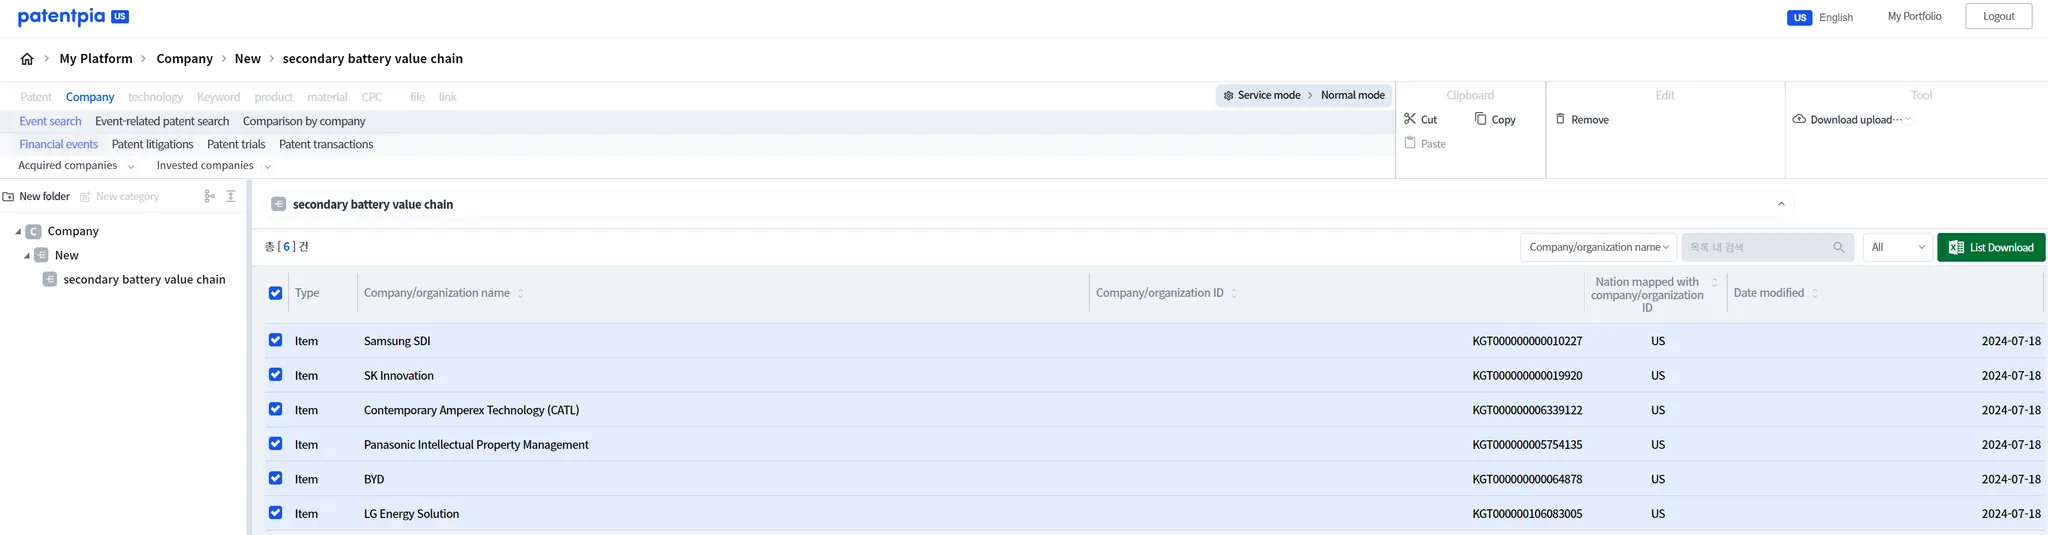Image resolution: width=2048 pixels, height=535 pixels.
Task: Go to Company in breadcrumb
Action: [x=184, y=59]
